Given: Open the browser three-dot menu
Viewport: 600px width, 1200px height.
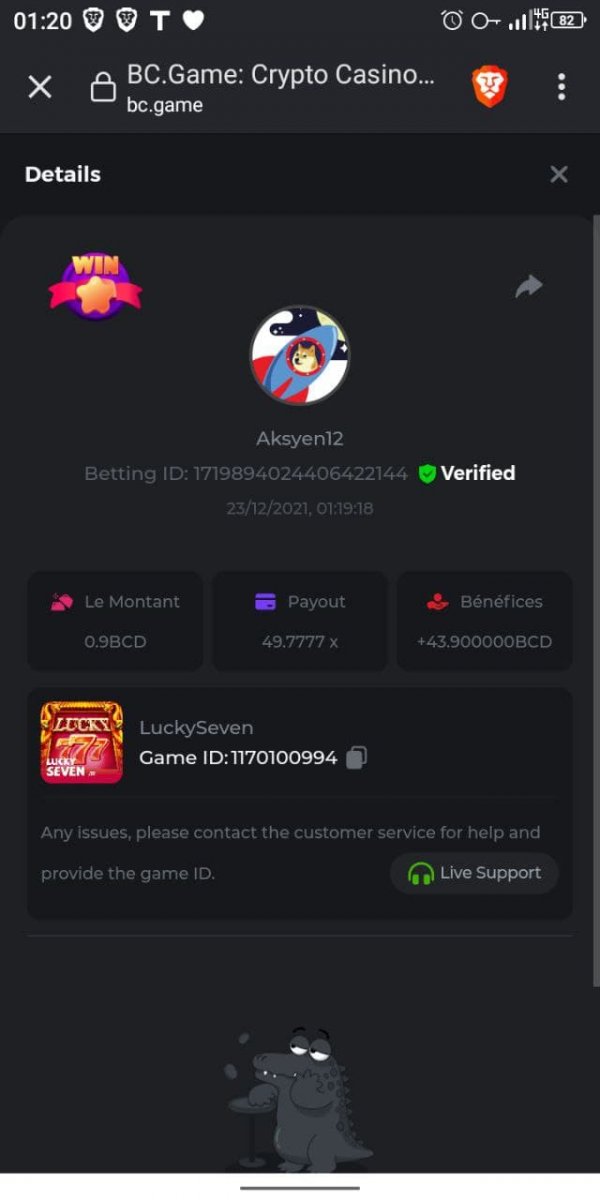Looking at the screenshot, I should click(561, 87).
